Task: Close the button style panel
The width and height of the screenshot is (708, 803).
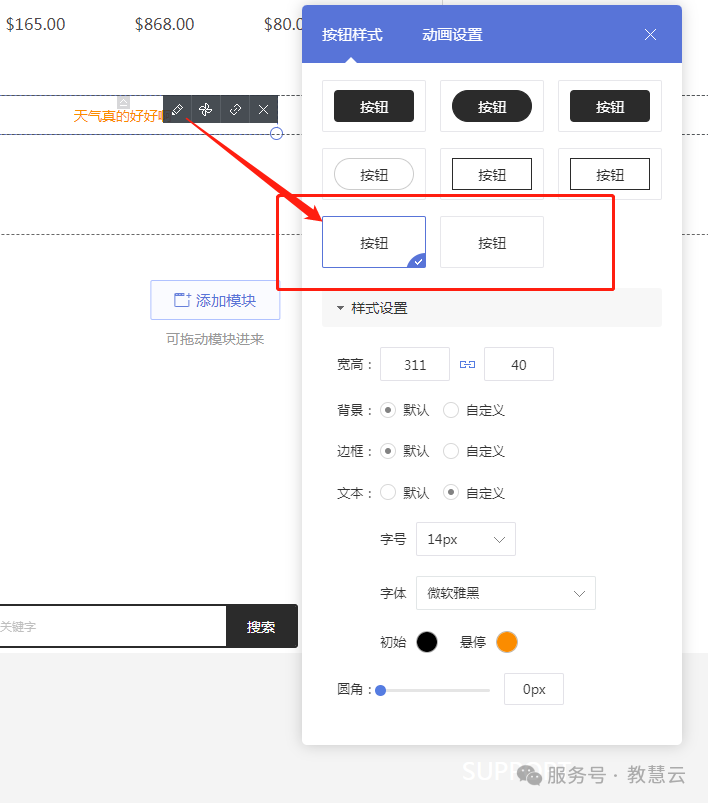Action: 650,35
